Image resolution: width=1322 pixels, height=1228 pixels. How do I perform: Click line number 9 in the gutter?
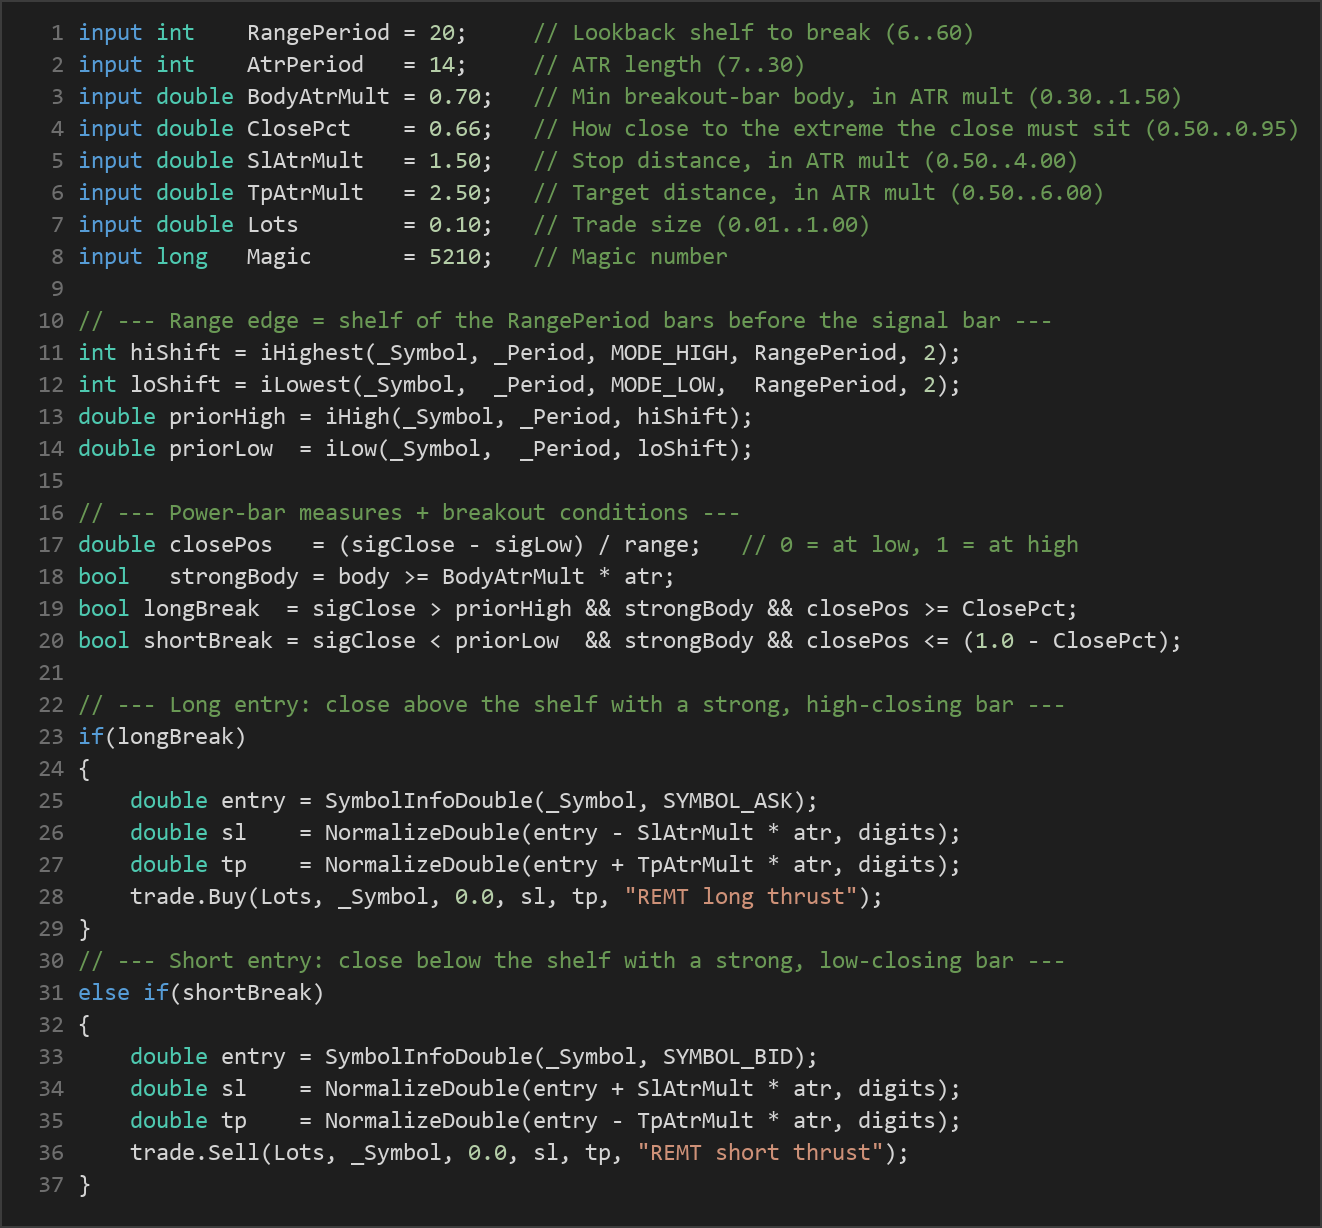(x=57, y=288)
